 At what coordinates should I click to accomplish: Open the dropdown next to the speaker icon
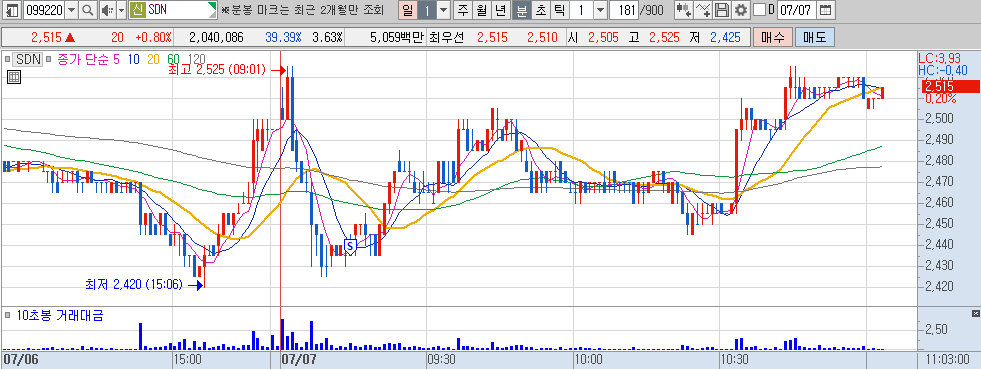click(x=121, y=10)
